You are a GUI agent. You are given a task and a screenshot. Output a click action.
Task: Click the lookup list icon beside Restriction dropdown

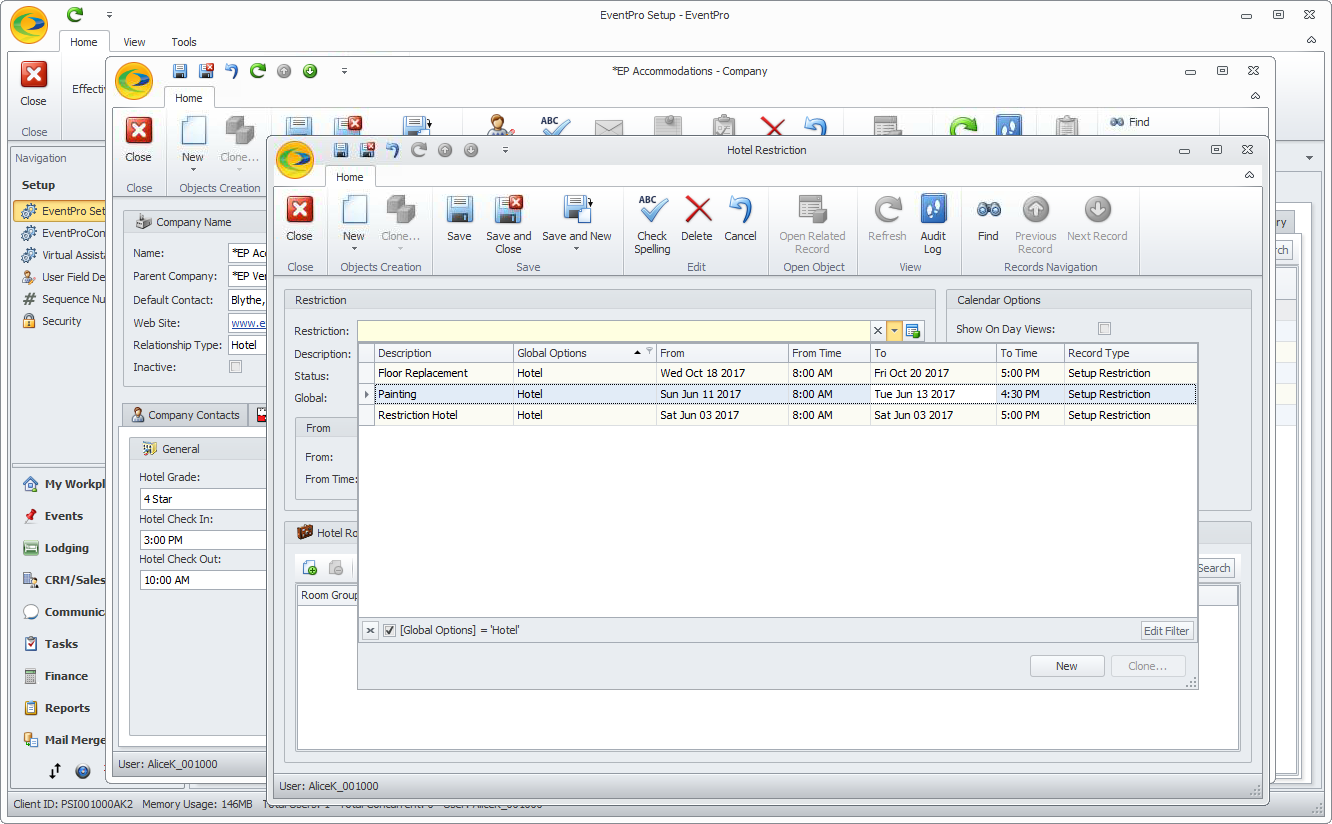click(913, 331)
